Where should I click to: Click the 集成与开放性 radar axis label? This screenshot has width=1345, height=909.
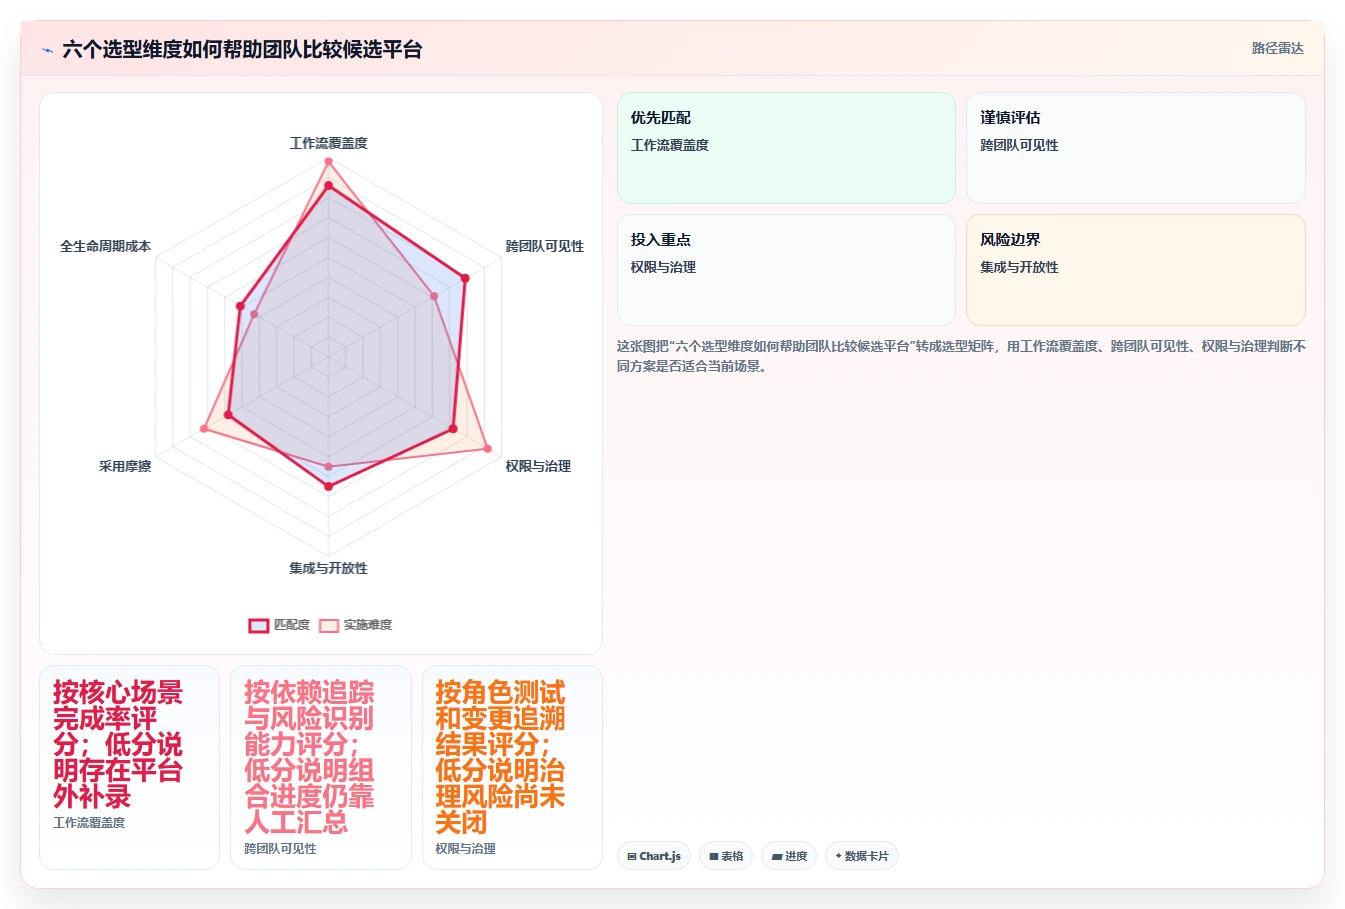click(x=329, y=568)
